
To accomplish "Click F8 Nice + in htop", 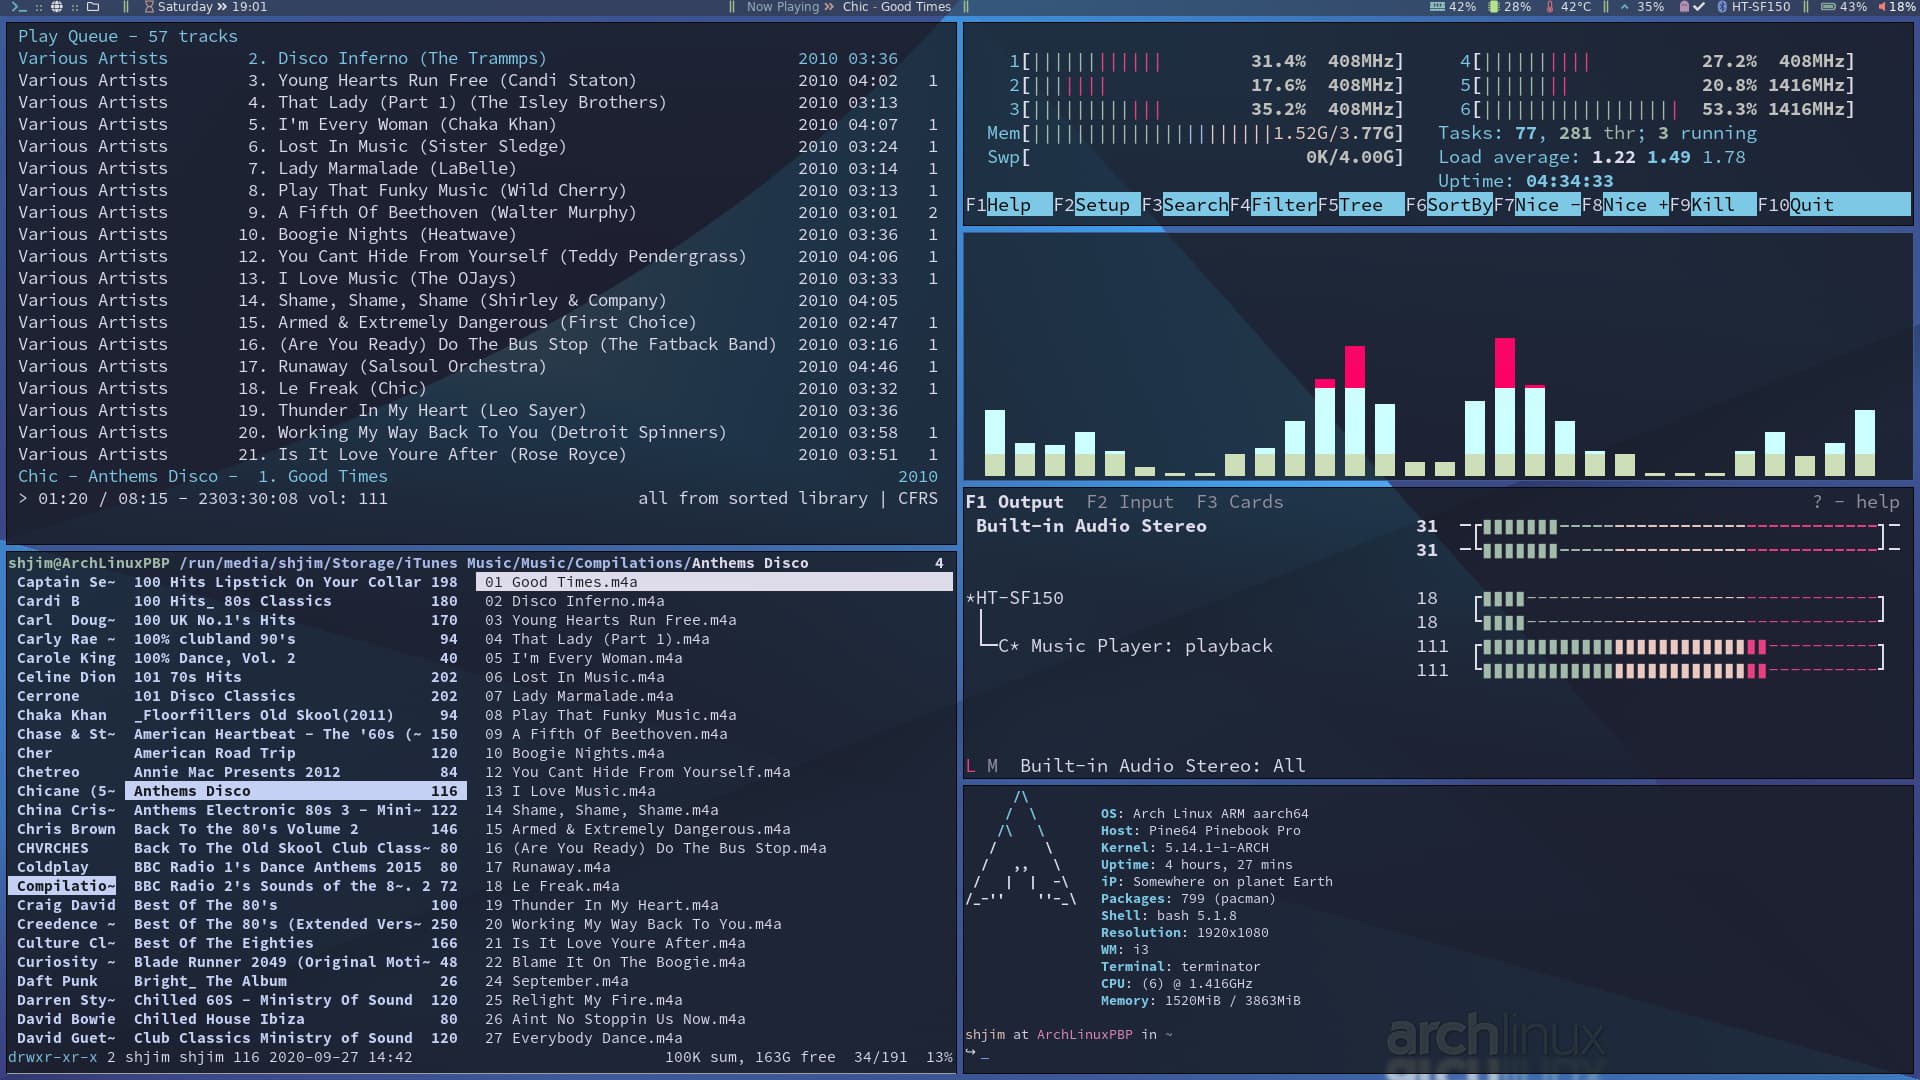I will 1624,205.
